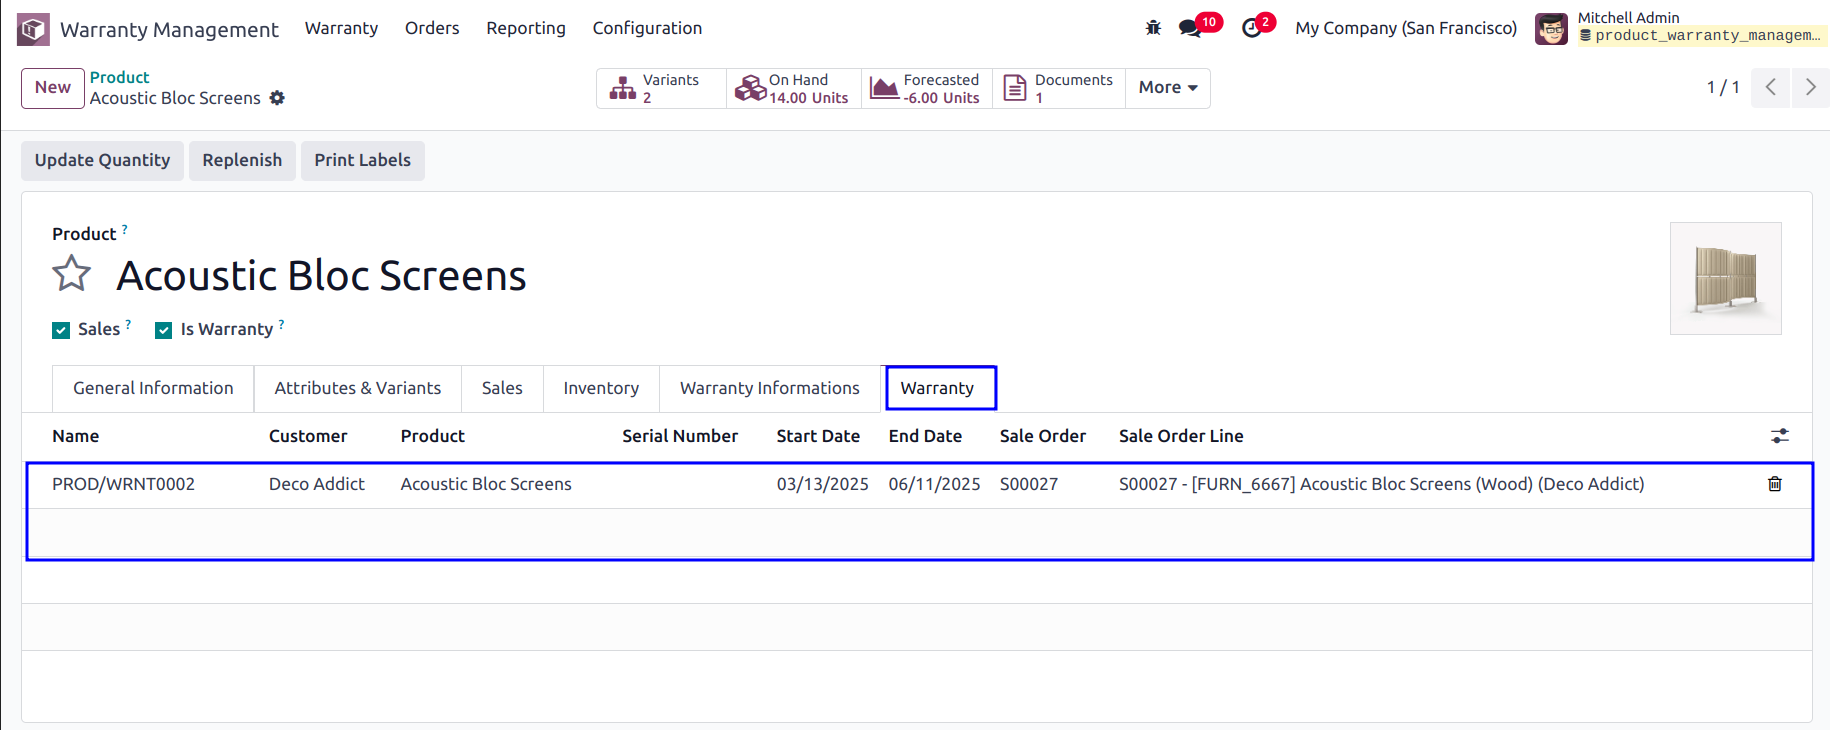Viewport: 1830px width, 730px height.
Task: Open Variants 2 stat button
Action: pyautogui.click(x=662, y=88)
